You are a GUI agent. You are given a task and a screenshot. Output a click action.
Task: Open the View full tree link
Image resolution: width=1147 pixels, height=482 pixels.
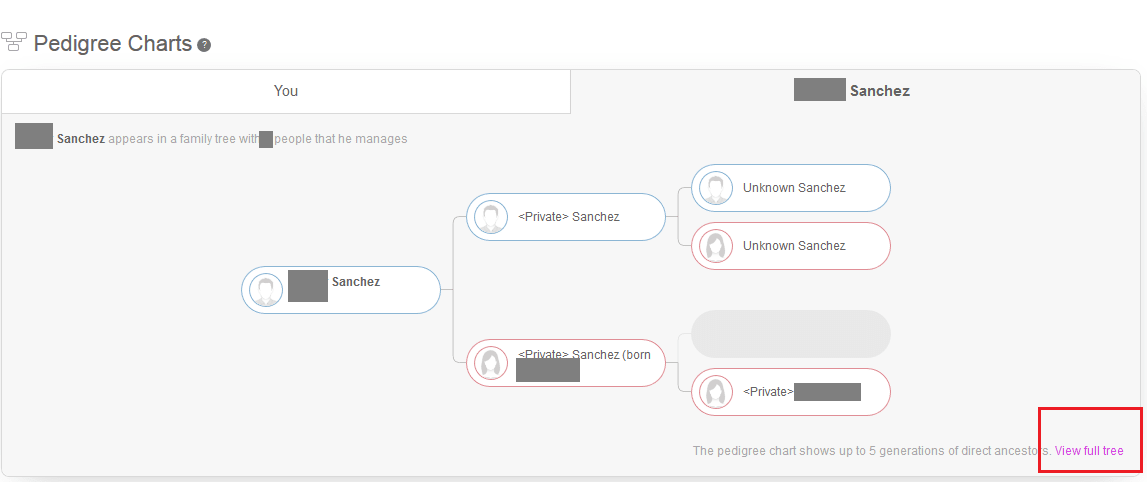(x=1088, y=451)
